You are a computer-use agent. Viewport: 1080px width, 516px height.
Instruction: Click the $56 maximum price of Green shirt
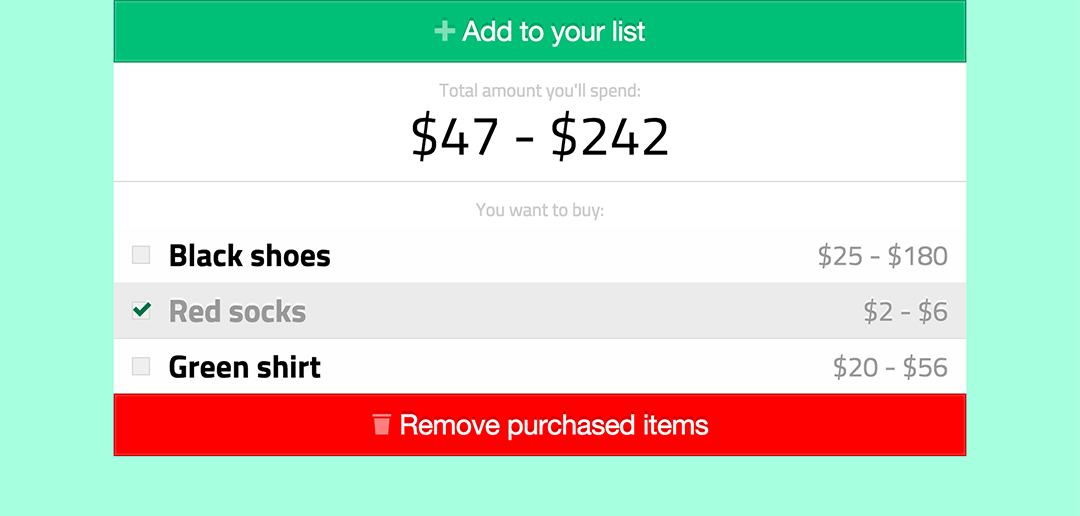(x=925, y=367)
